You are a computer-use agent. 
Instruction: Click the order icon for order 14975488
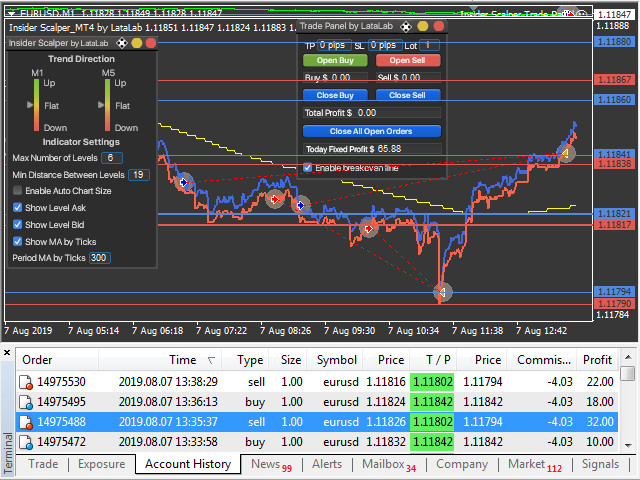pos(26,422)
